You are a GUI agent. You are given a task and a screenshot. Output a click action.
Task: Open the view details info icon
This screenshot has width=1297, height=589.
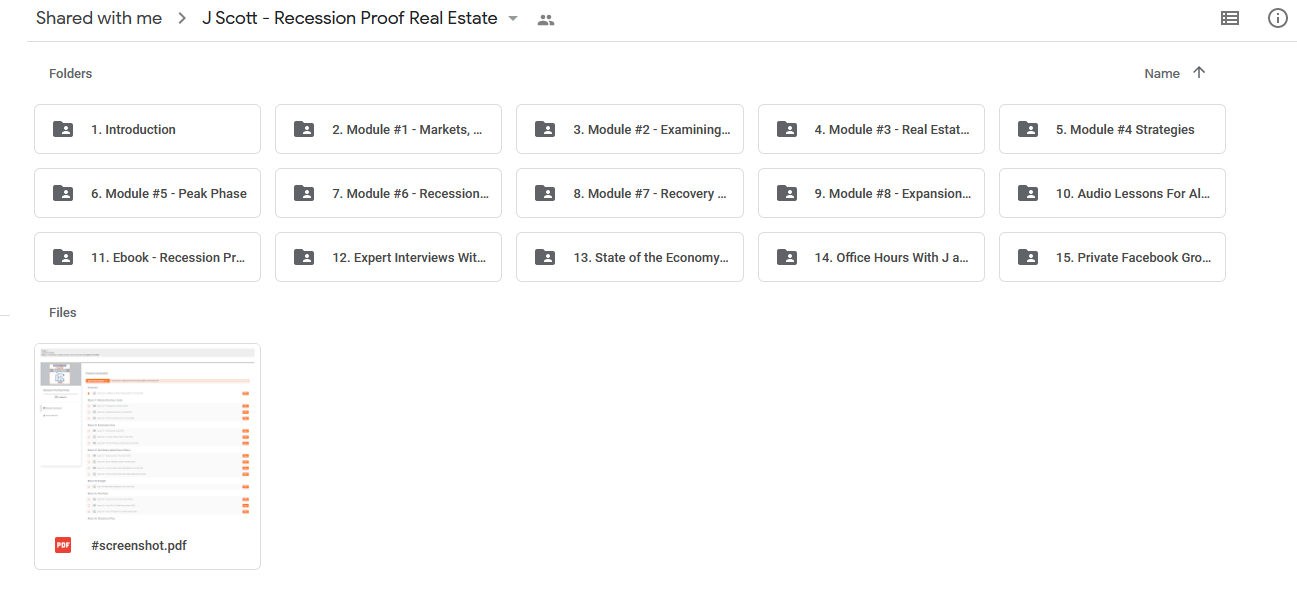pos(1277,18)
